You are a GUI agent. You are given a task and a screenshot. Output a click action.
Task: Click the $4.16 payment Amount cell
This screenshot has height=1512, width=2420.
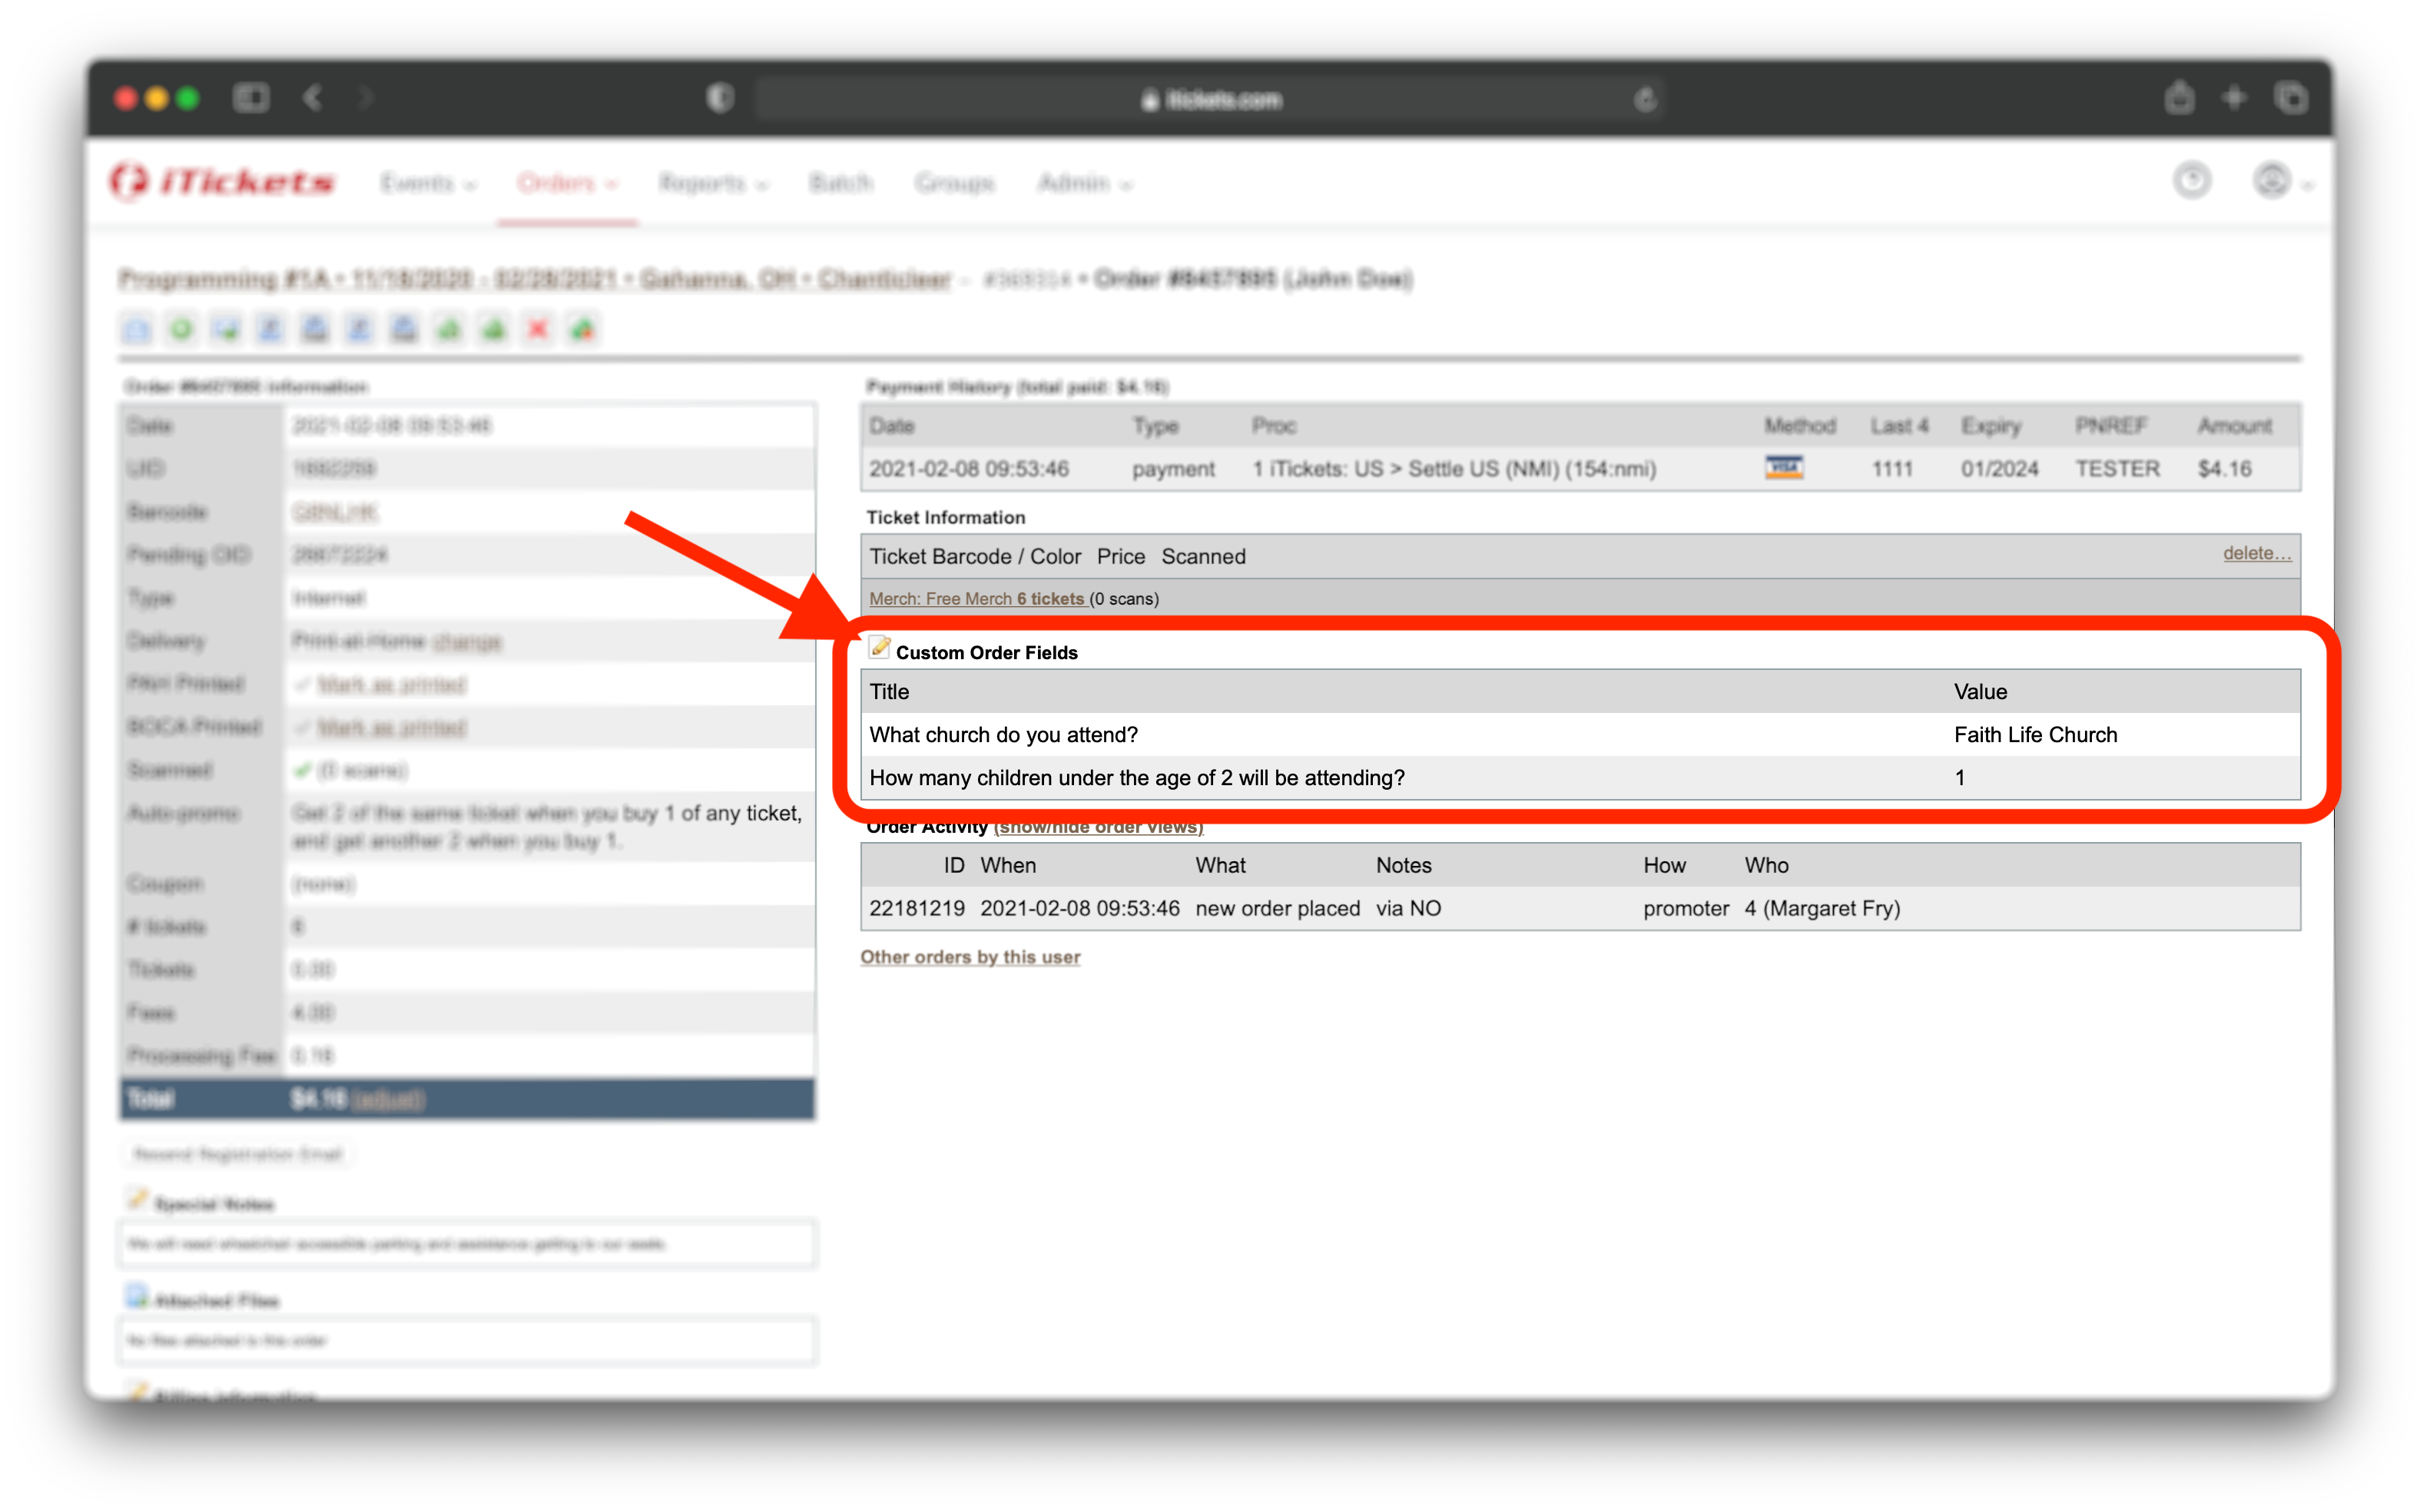tap(2224, 469)
